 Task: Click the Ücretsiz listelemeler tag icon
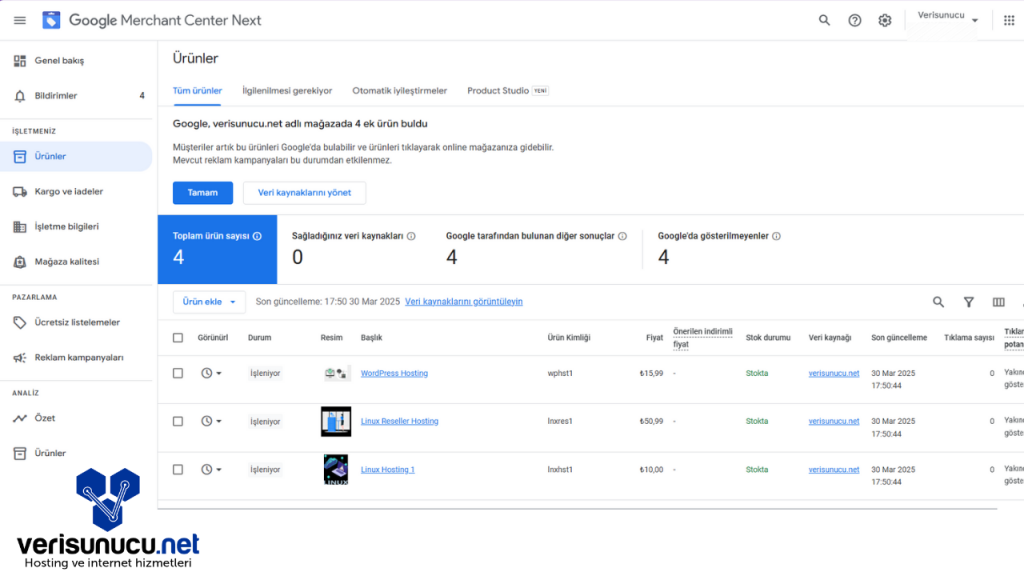[x=20, y=323]
